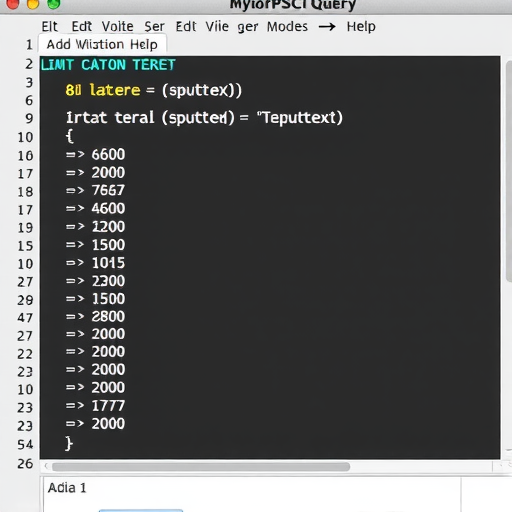
Task: Click the yellow latere variable text
Action: click(115, 90)
